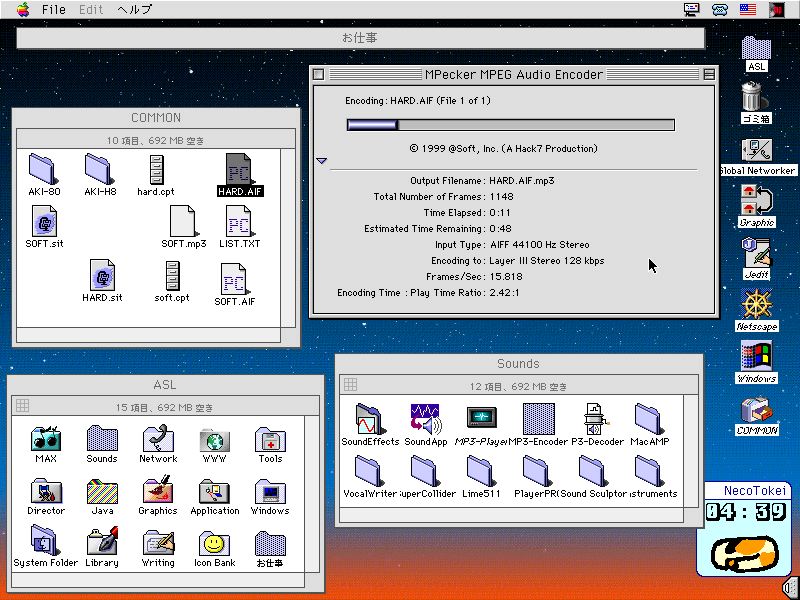Click the NecoToke1 clock display
This screenshot has height=600, width=800.
tap(745, 511)
